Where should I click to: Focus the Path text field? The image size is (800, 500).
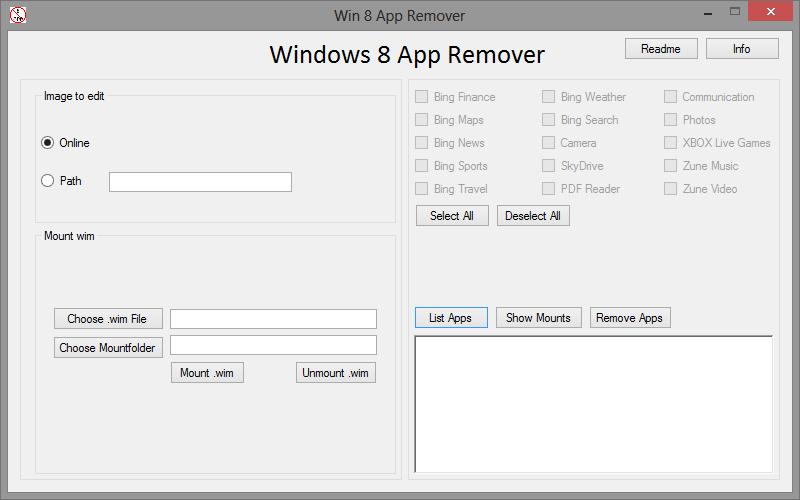(x=201, y=182)
